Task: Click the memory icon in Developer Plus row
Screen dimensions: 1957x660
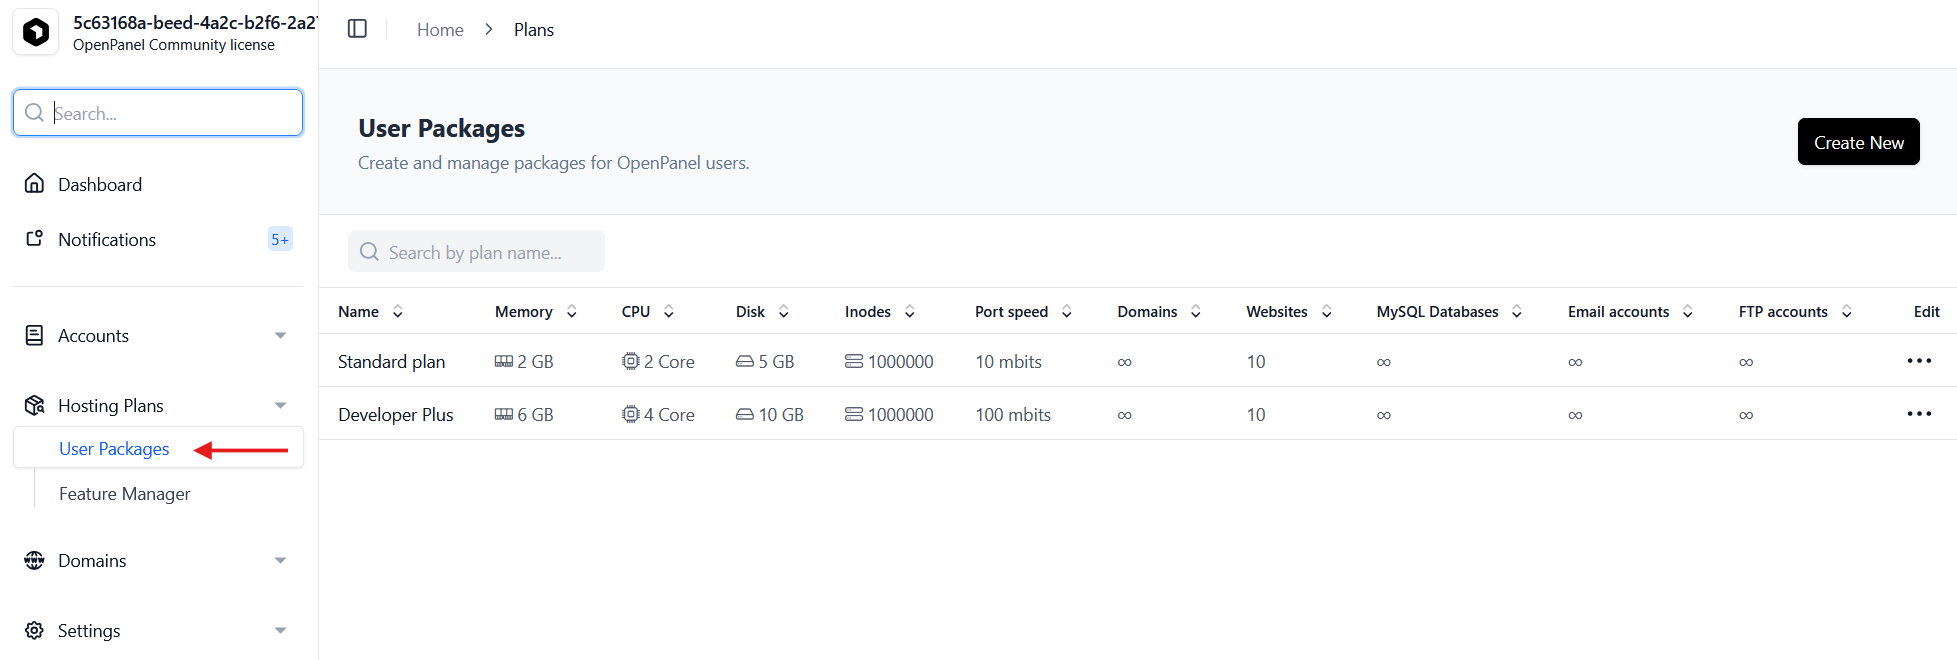Action: point(504,414)
